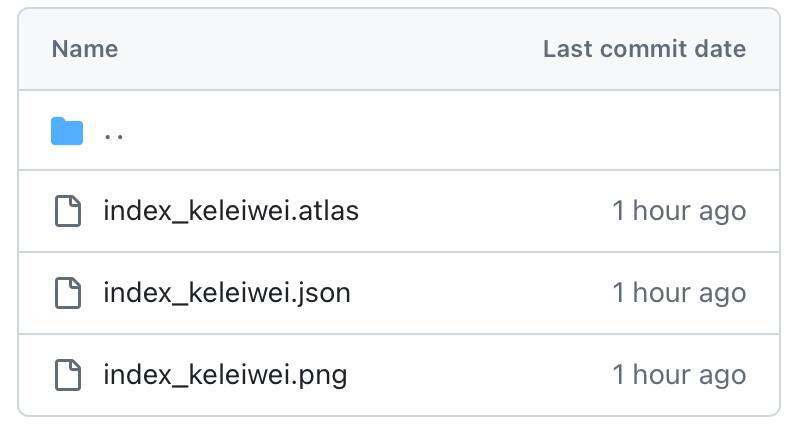Click '1 hour ago' on the atlas row
Screen dimensions: 795x441
[679, 211]
